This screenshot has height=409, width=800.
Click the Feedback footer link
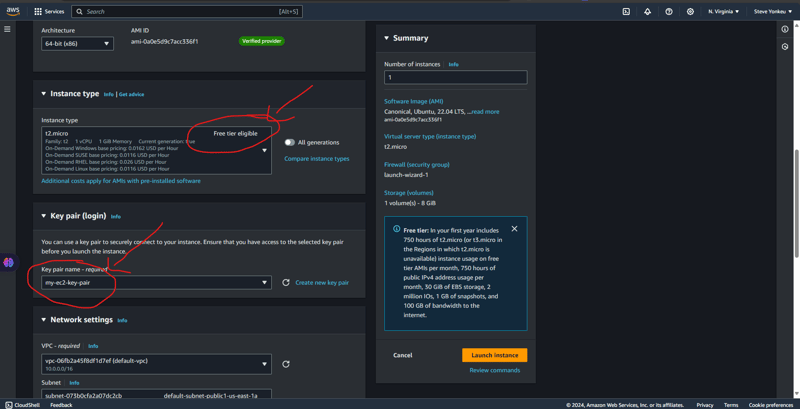point(61,405)
